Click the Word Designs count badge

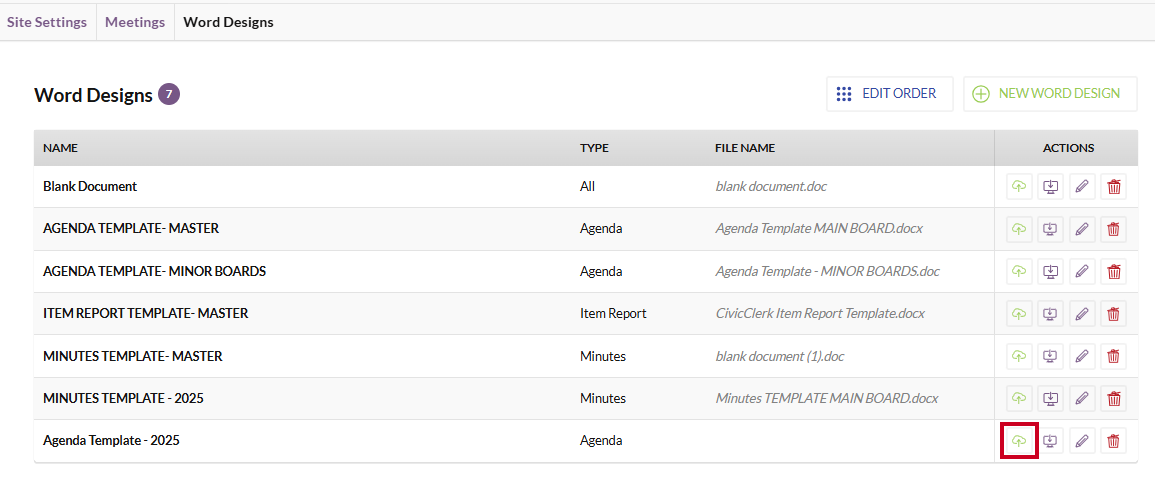(169, 94)
